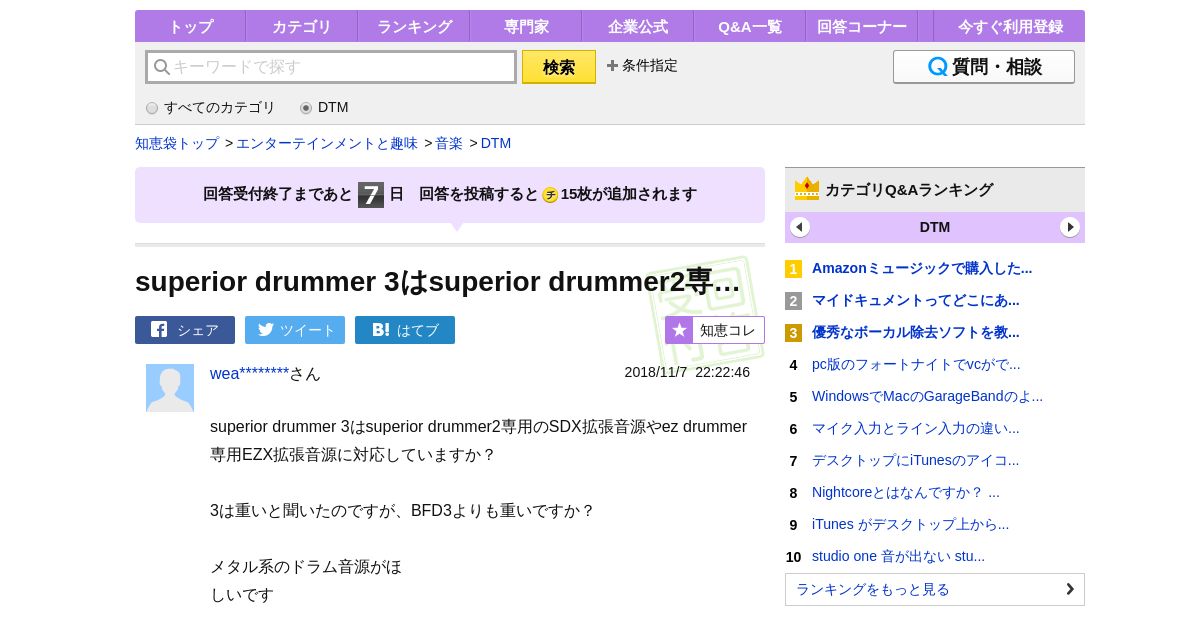The height and width of the screenshot is (630, 1200).
Task: Click the Hatena B! bookmark icon
Action: coord(380,330)
